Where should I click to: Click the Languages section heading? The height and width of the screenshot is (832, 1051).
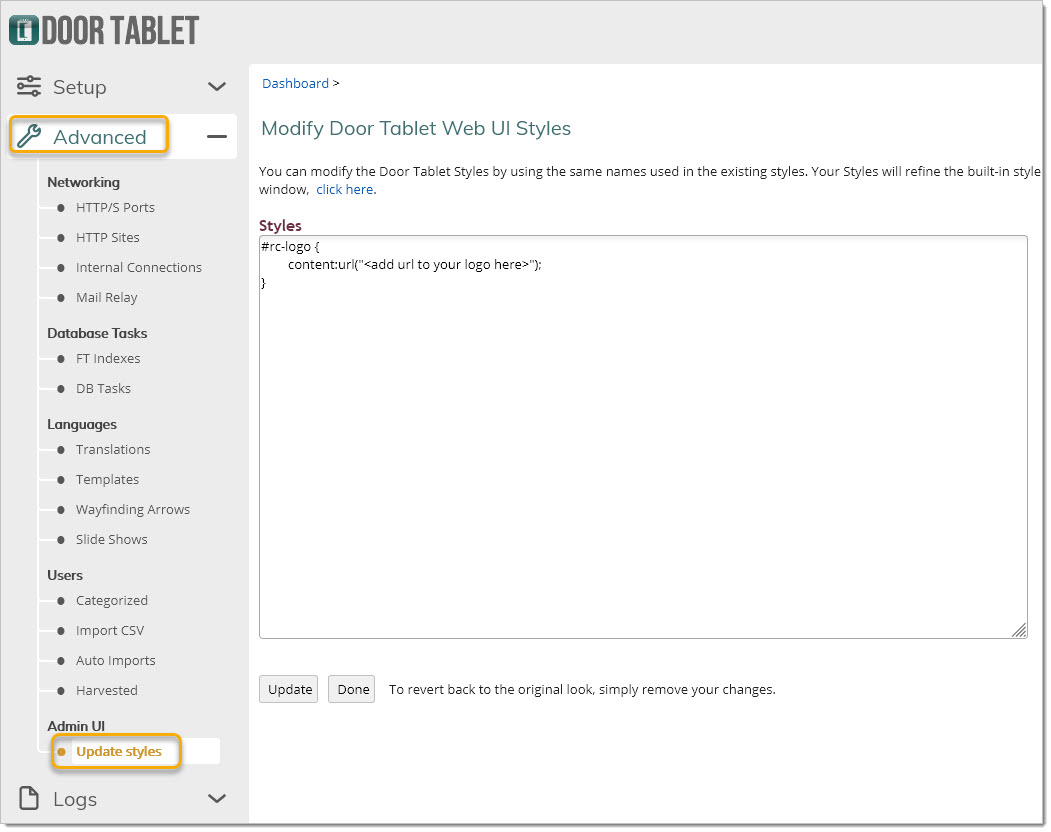82,424
